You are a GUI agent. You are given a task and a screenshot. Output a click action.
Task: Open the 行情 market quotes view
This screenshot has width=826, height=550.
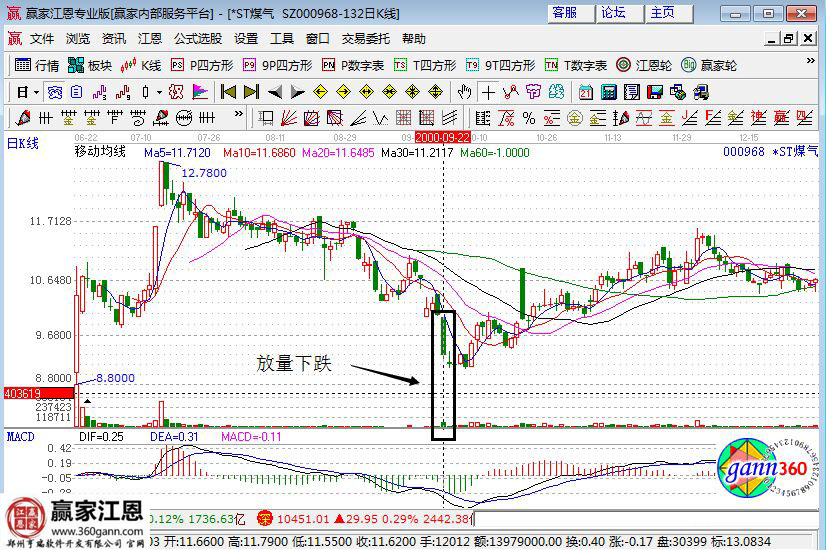point(36,65)
